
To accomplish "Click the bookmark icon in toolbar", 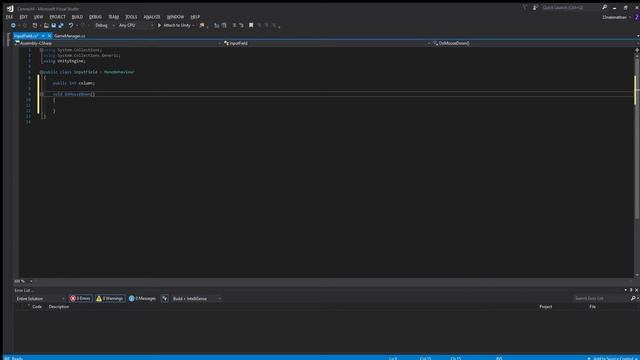I will click(x=251, y=25).
